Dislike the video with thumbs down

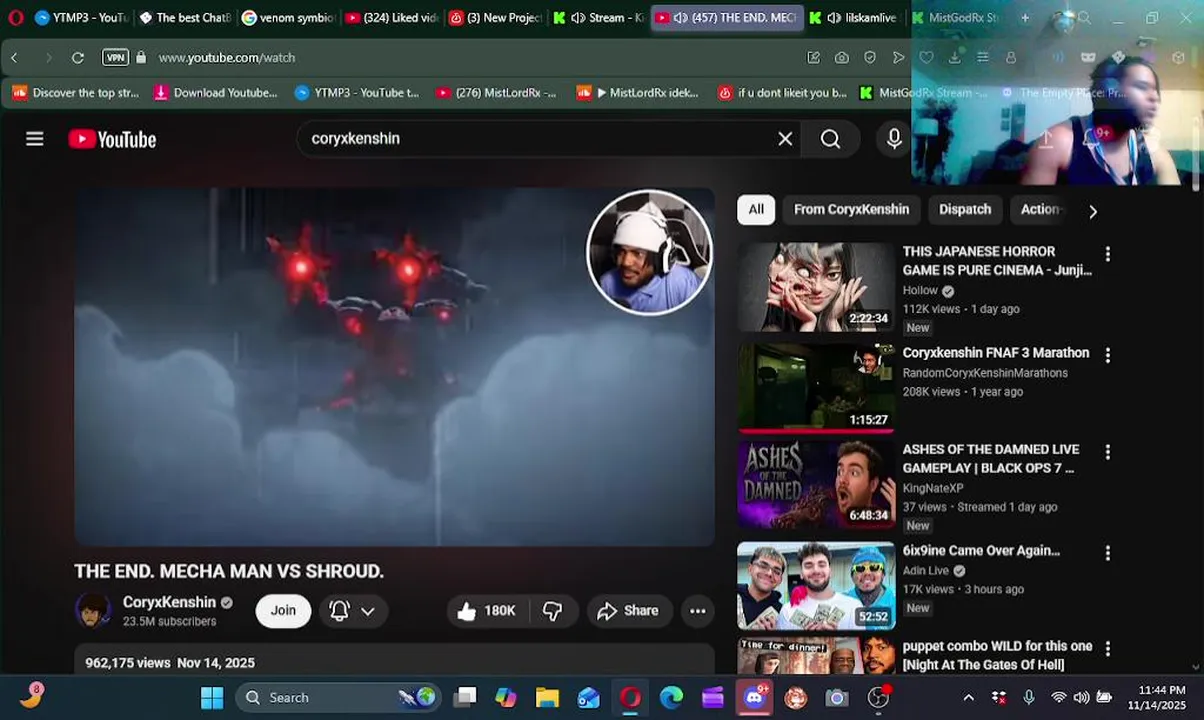[x=552, y=611]
